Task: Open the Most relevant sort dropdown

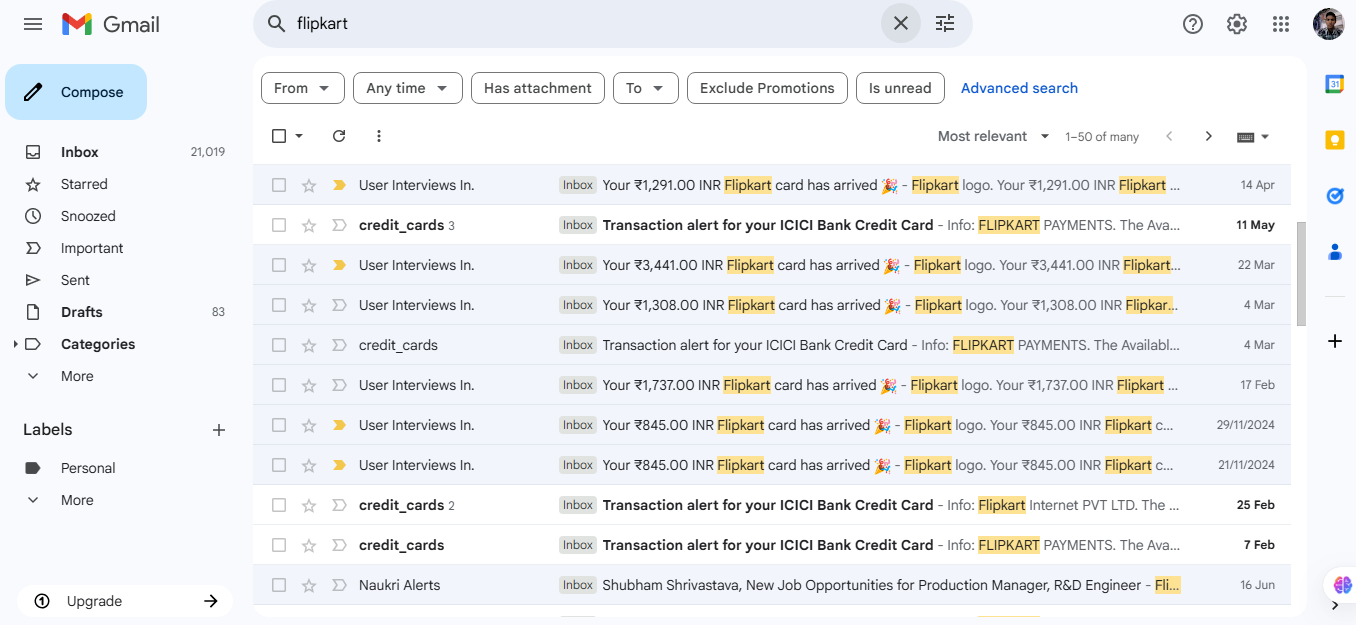Action: point(994,136)
